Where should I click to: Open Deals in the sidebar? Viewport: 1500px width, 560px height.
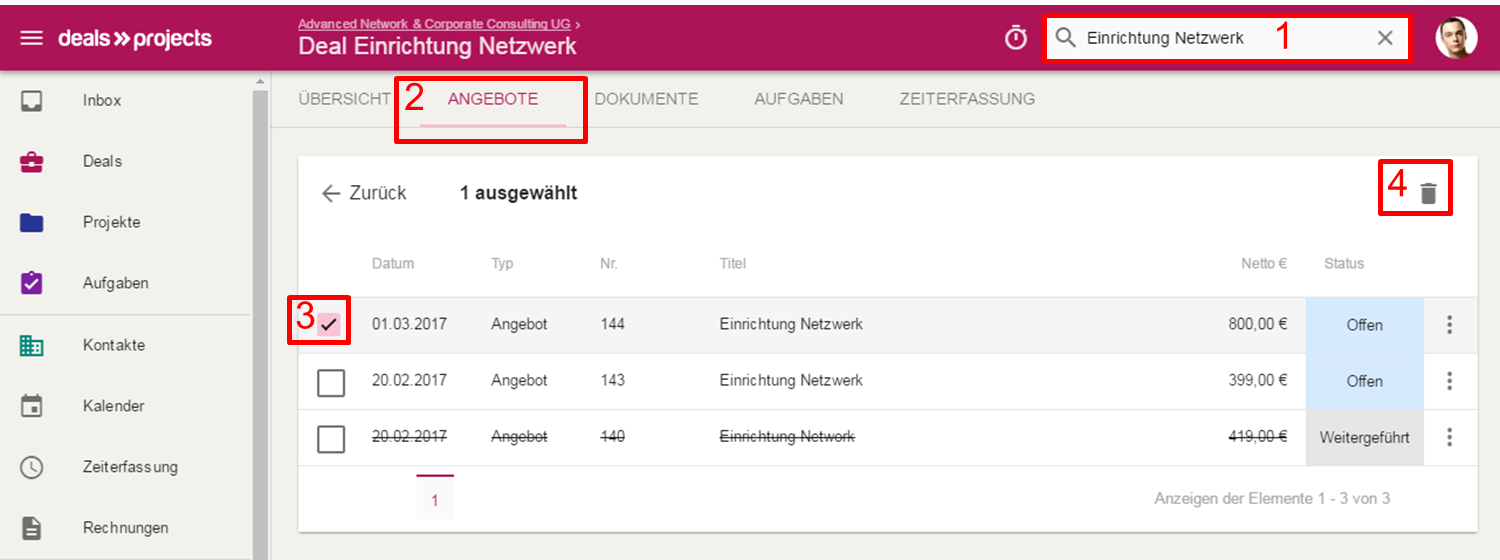(x=102, y=161)
